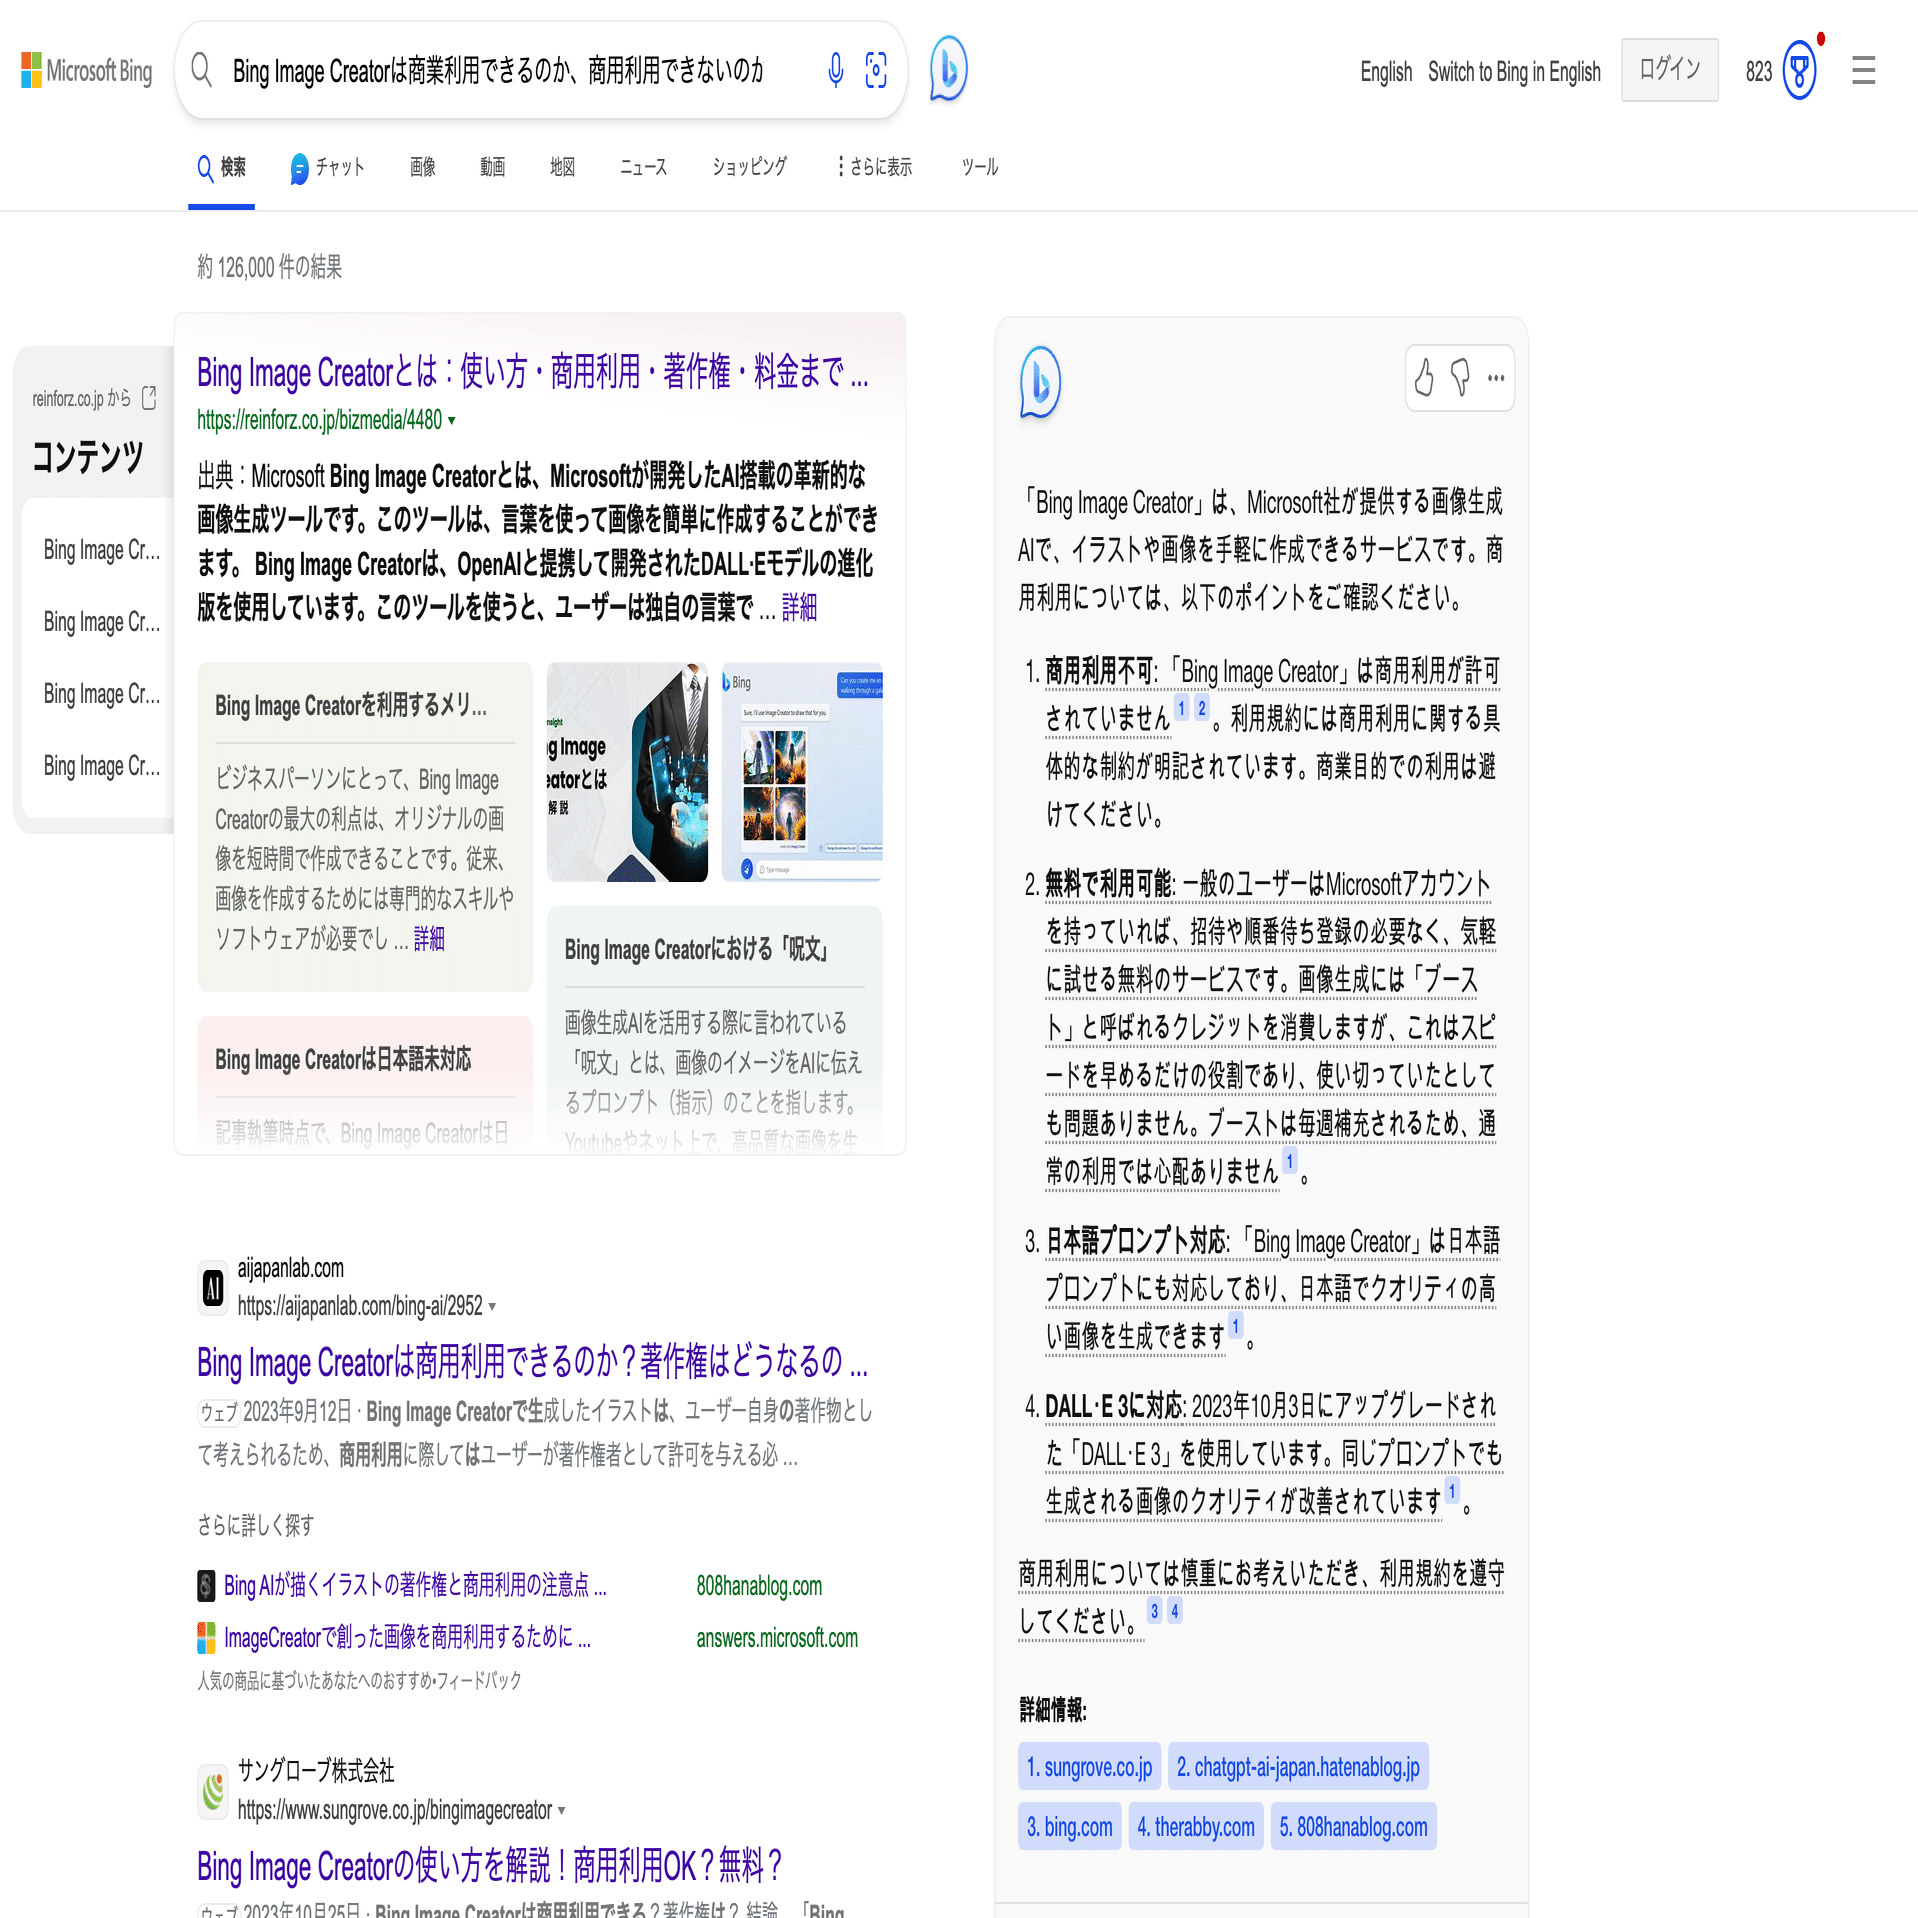The image size is (1918, 1918).
Task: Start voice search with microphone icon
Action: pos(836,70)
